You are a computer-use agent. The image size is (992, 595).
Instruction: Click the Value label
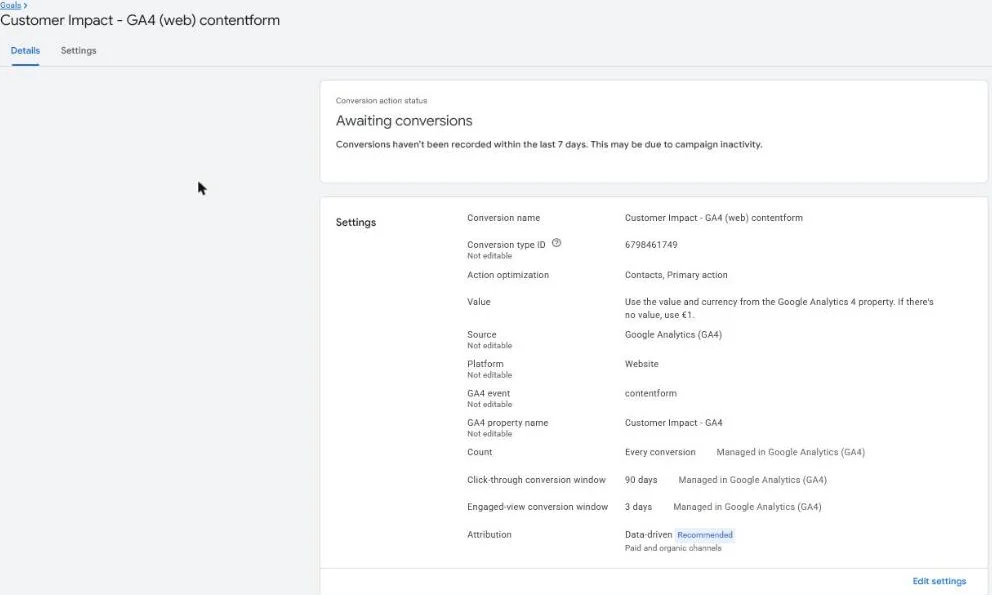pyautogui.click(x=479, y=302)
